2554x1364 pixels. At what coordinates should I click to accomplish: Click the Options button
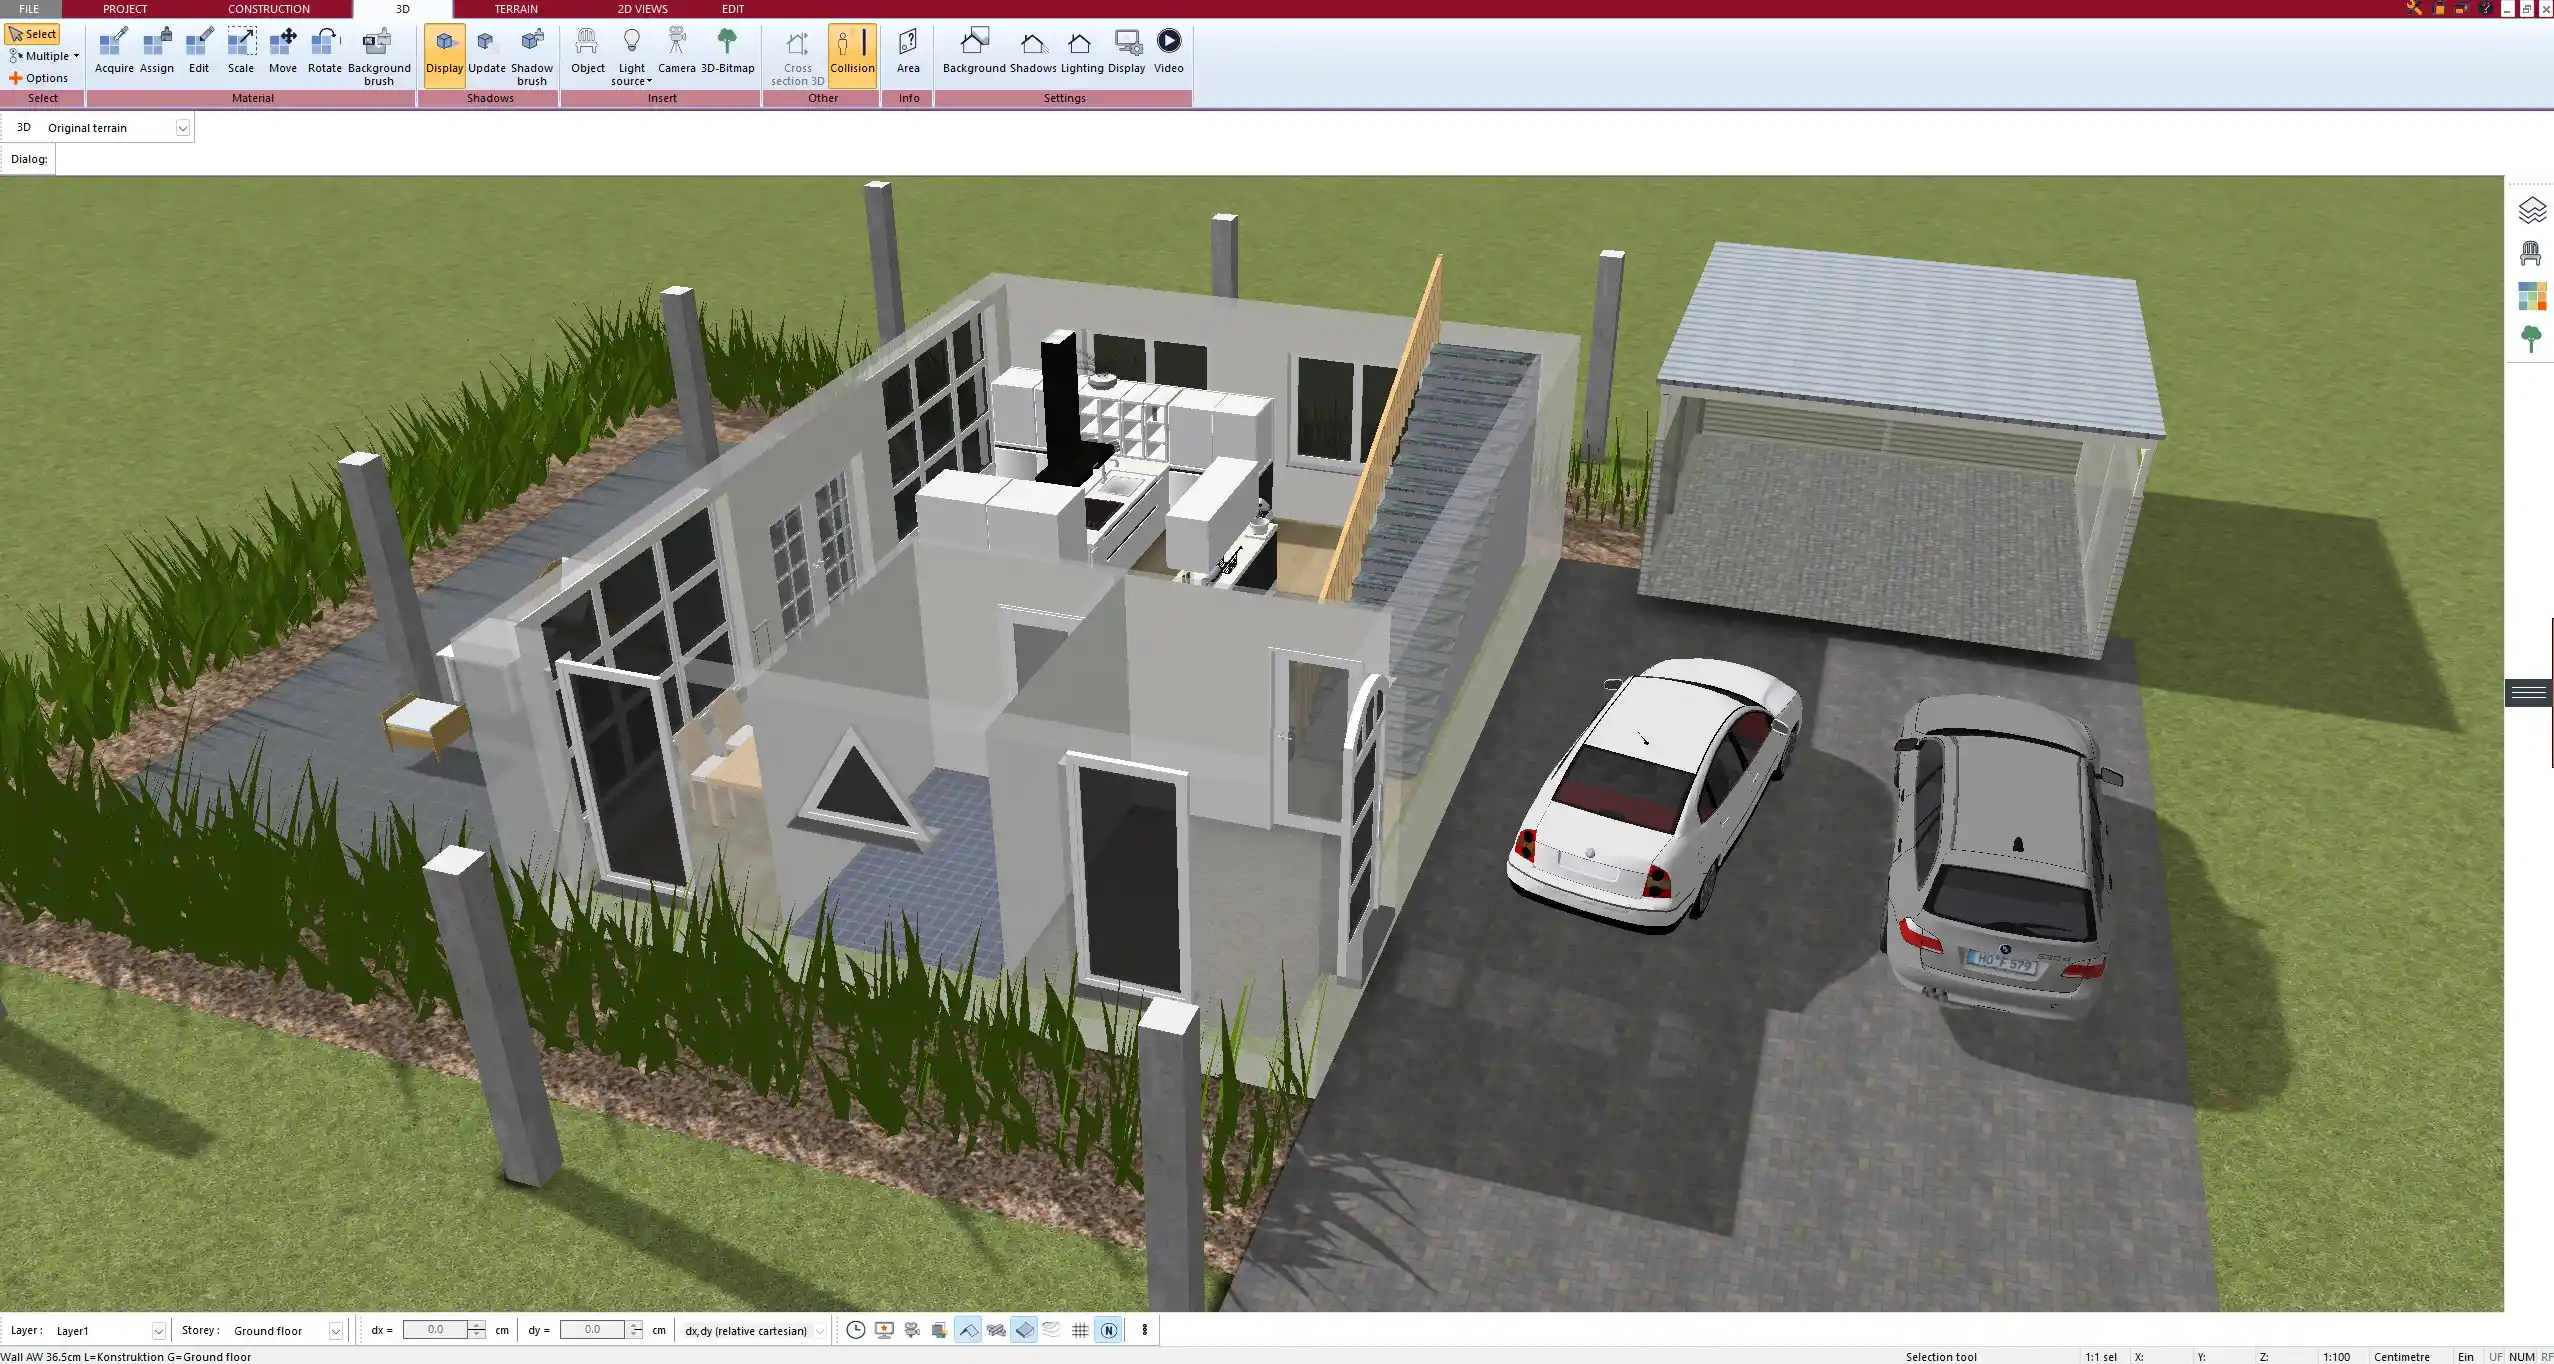pos(39,78)
